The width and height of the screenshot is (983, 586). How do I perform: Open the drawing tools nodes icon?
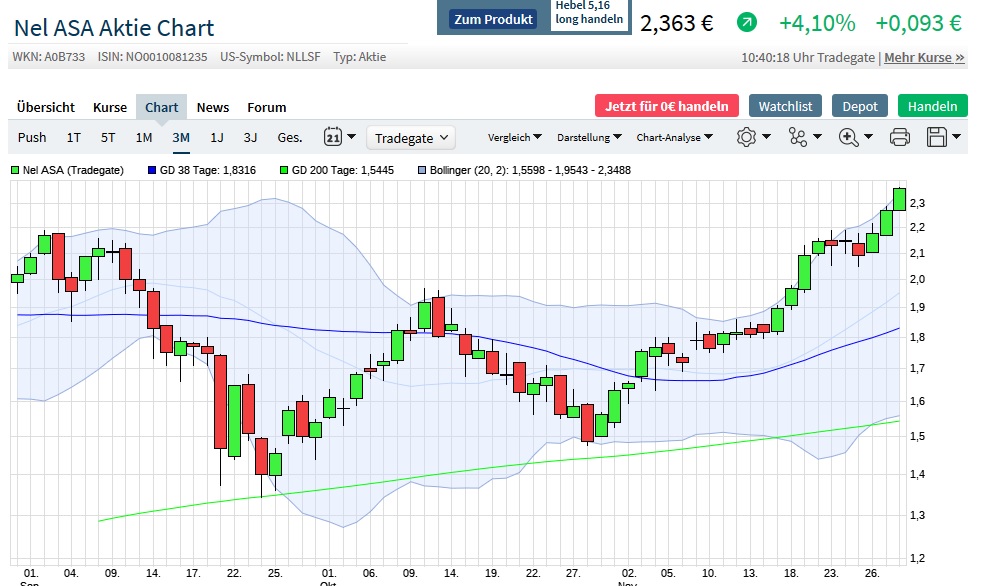click(797, 137)
